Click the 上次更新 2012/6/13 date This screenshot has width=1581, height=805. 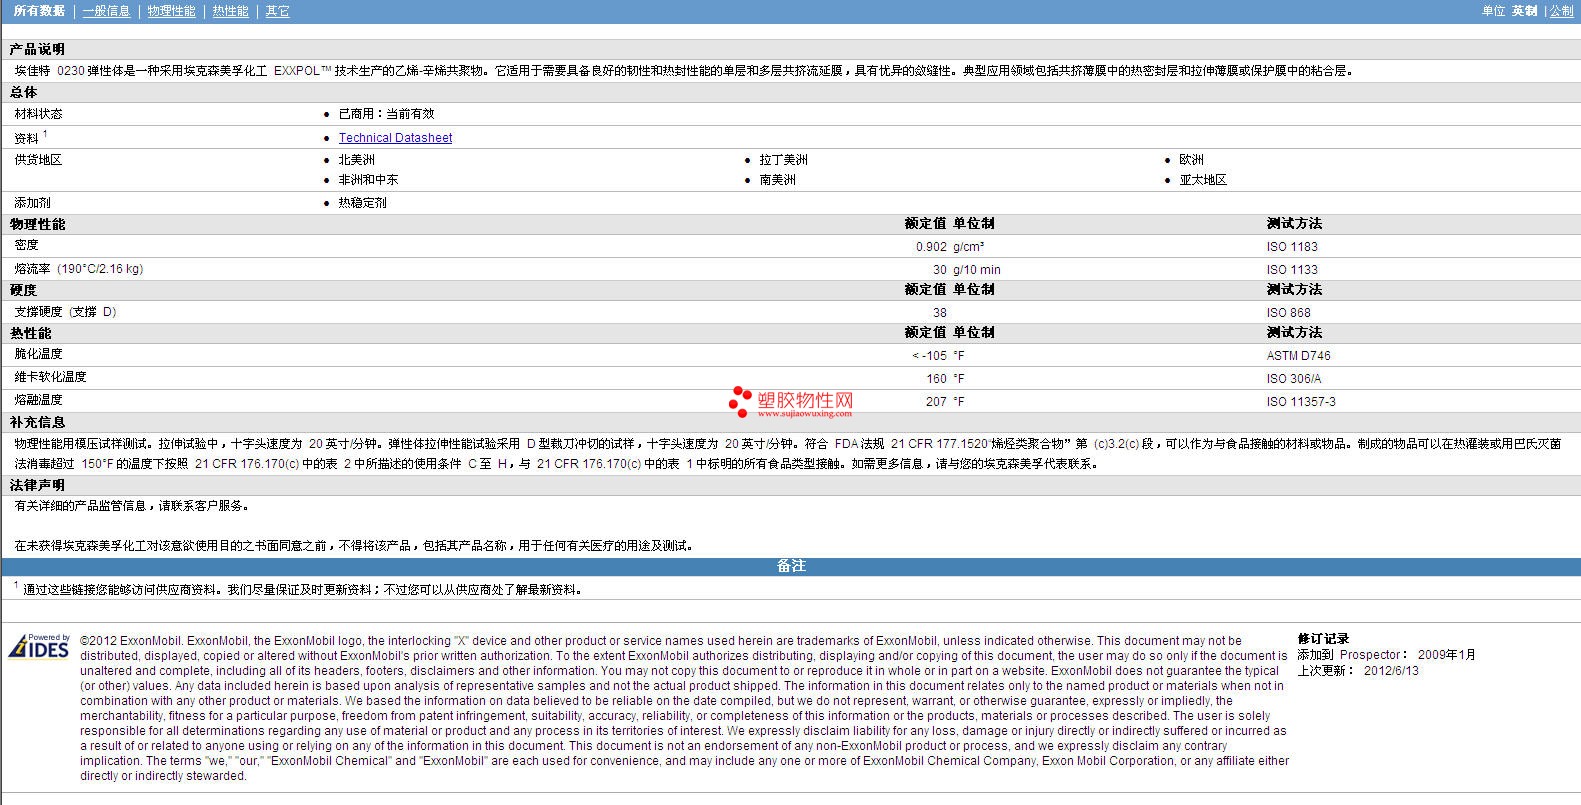click(1358, 671)
